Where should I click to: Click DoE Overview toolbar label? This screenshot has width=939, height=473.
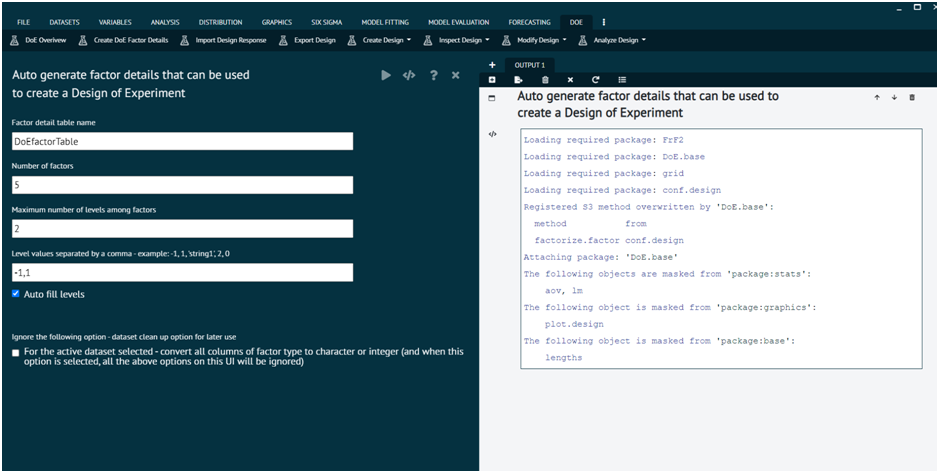pyautogui.click(x=46, y=41)
